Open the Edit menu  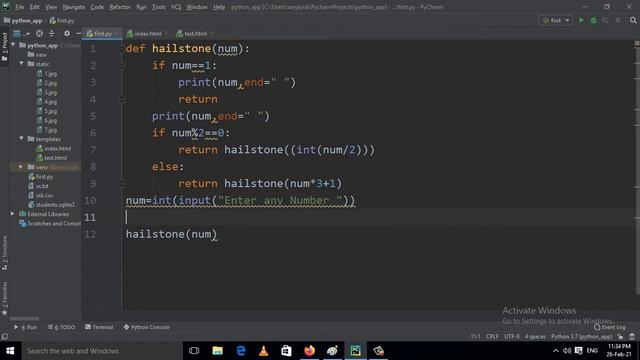35,7
